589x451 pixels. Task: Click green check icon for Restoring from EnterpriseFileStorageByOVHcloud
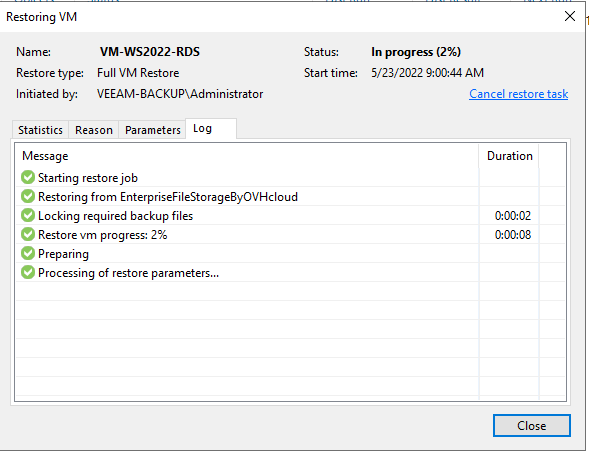(x=28, y=196)
